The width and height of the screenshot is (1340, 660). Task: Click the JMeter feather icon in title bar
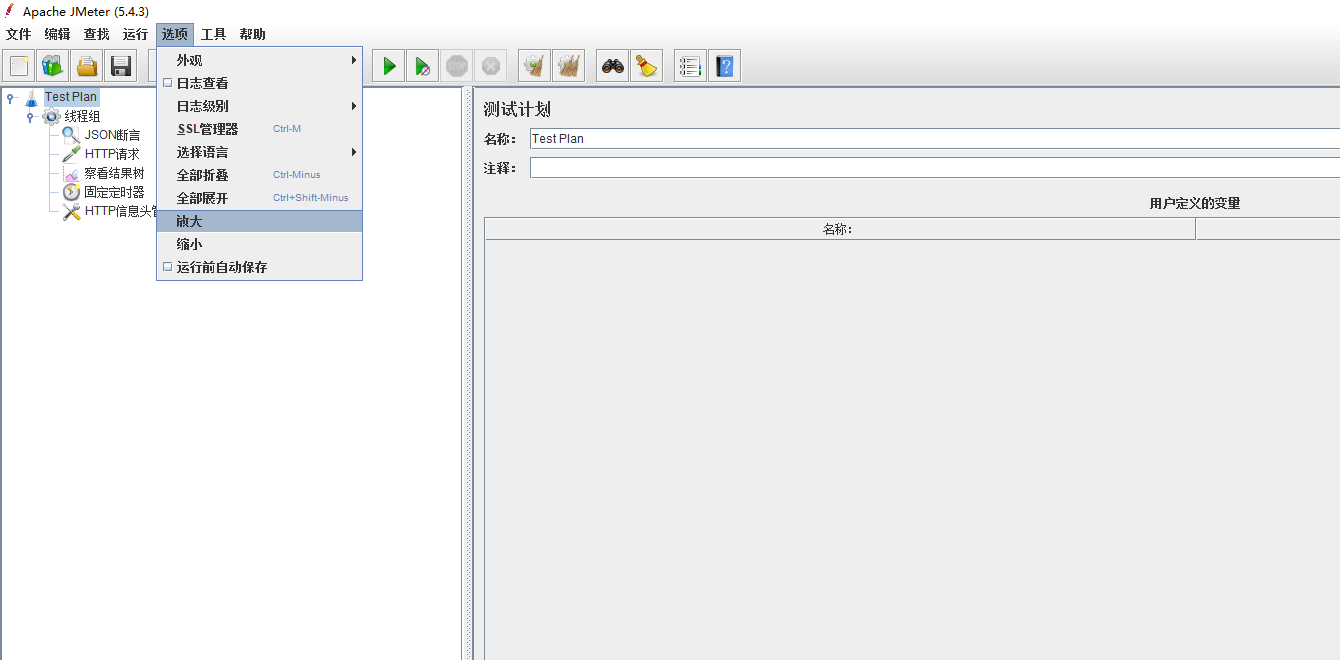pyautogui.click(x=10, y=10)
